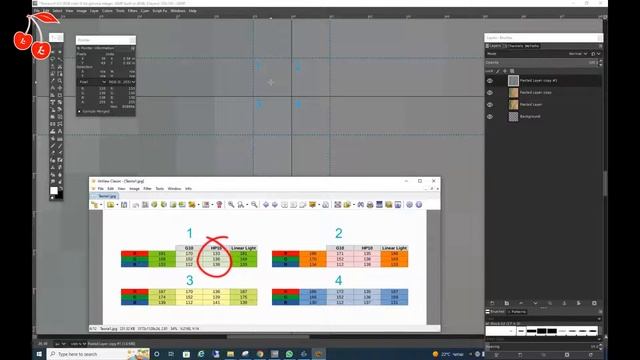
Task: Open the unit dropdown in GIMP status bar
Action: [x=60, y=344]
